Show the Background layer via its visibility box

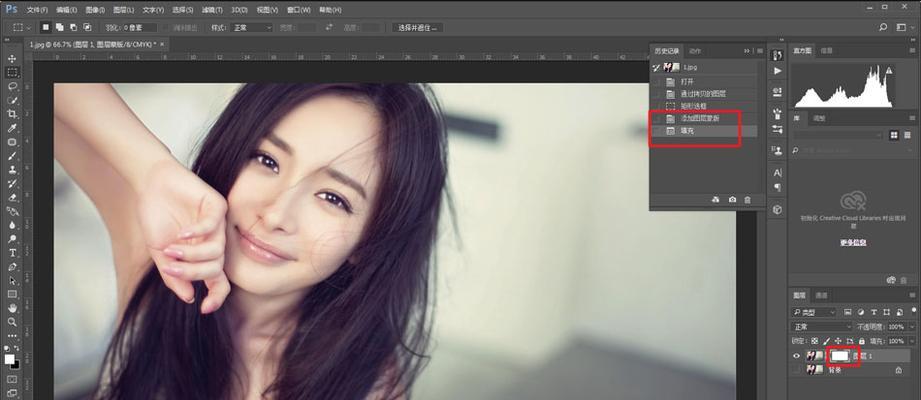click(797, 370)
